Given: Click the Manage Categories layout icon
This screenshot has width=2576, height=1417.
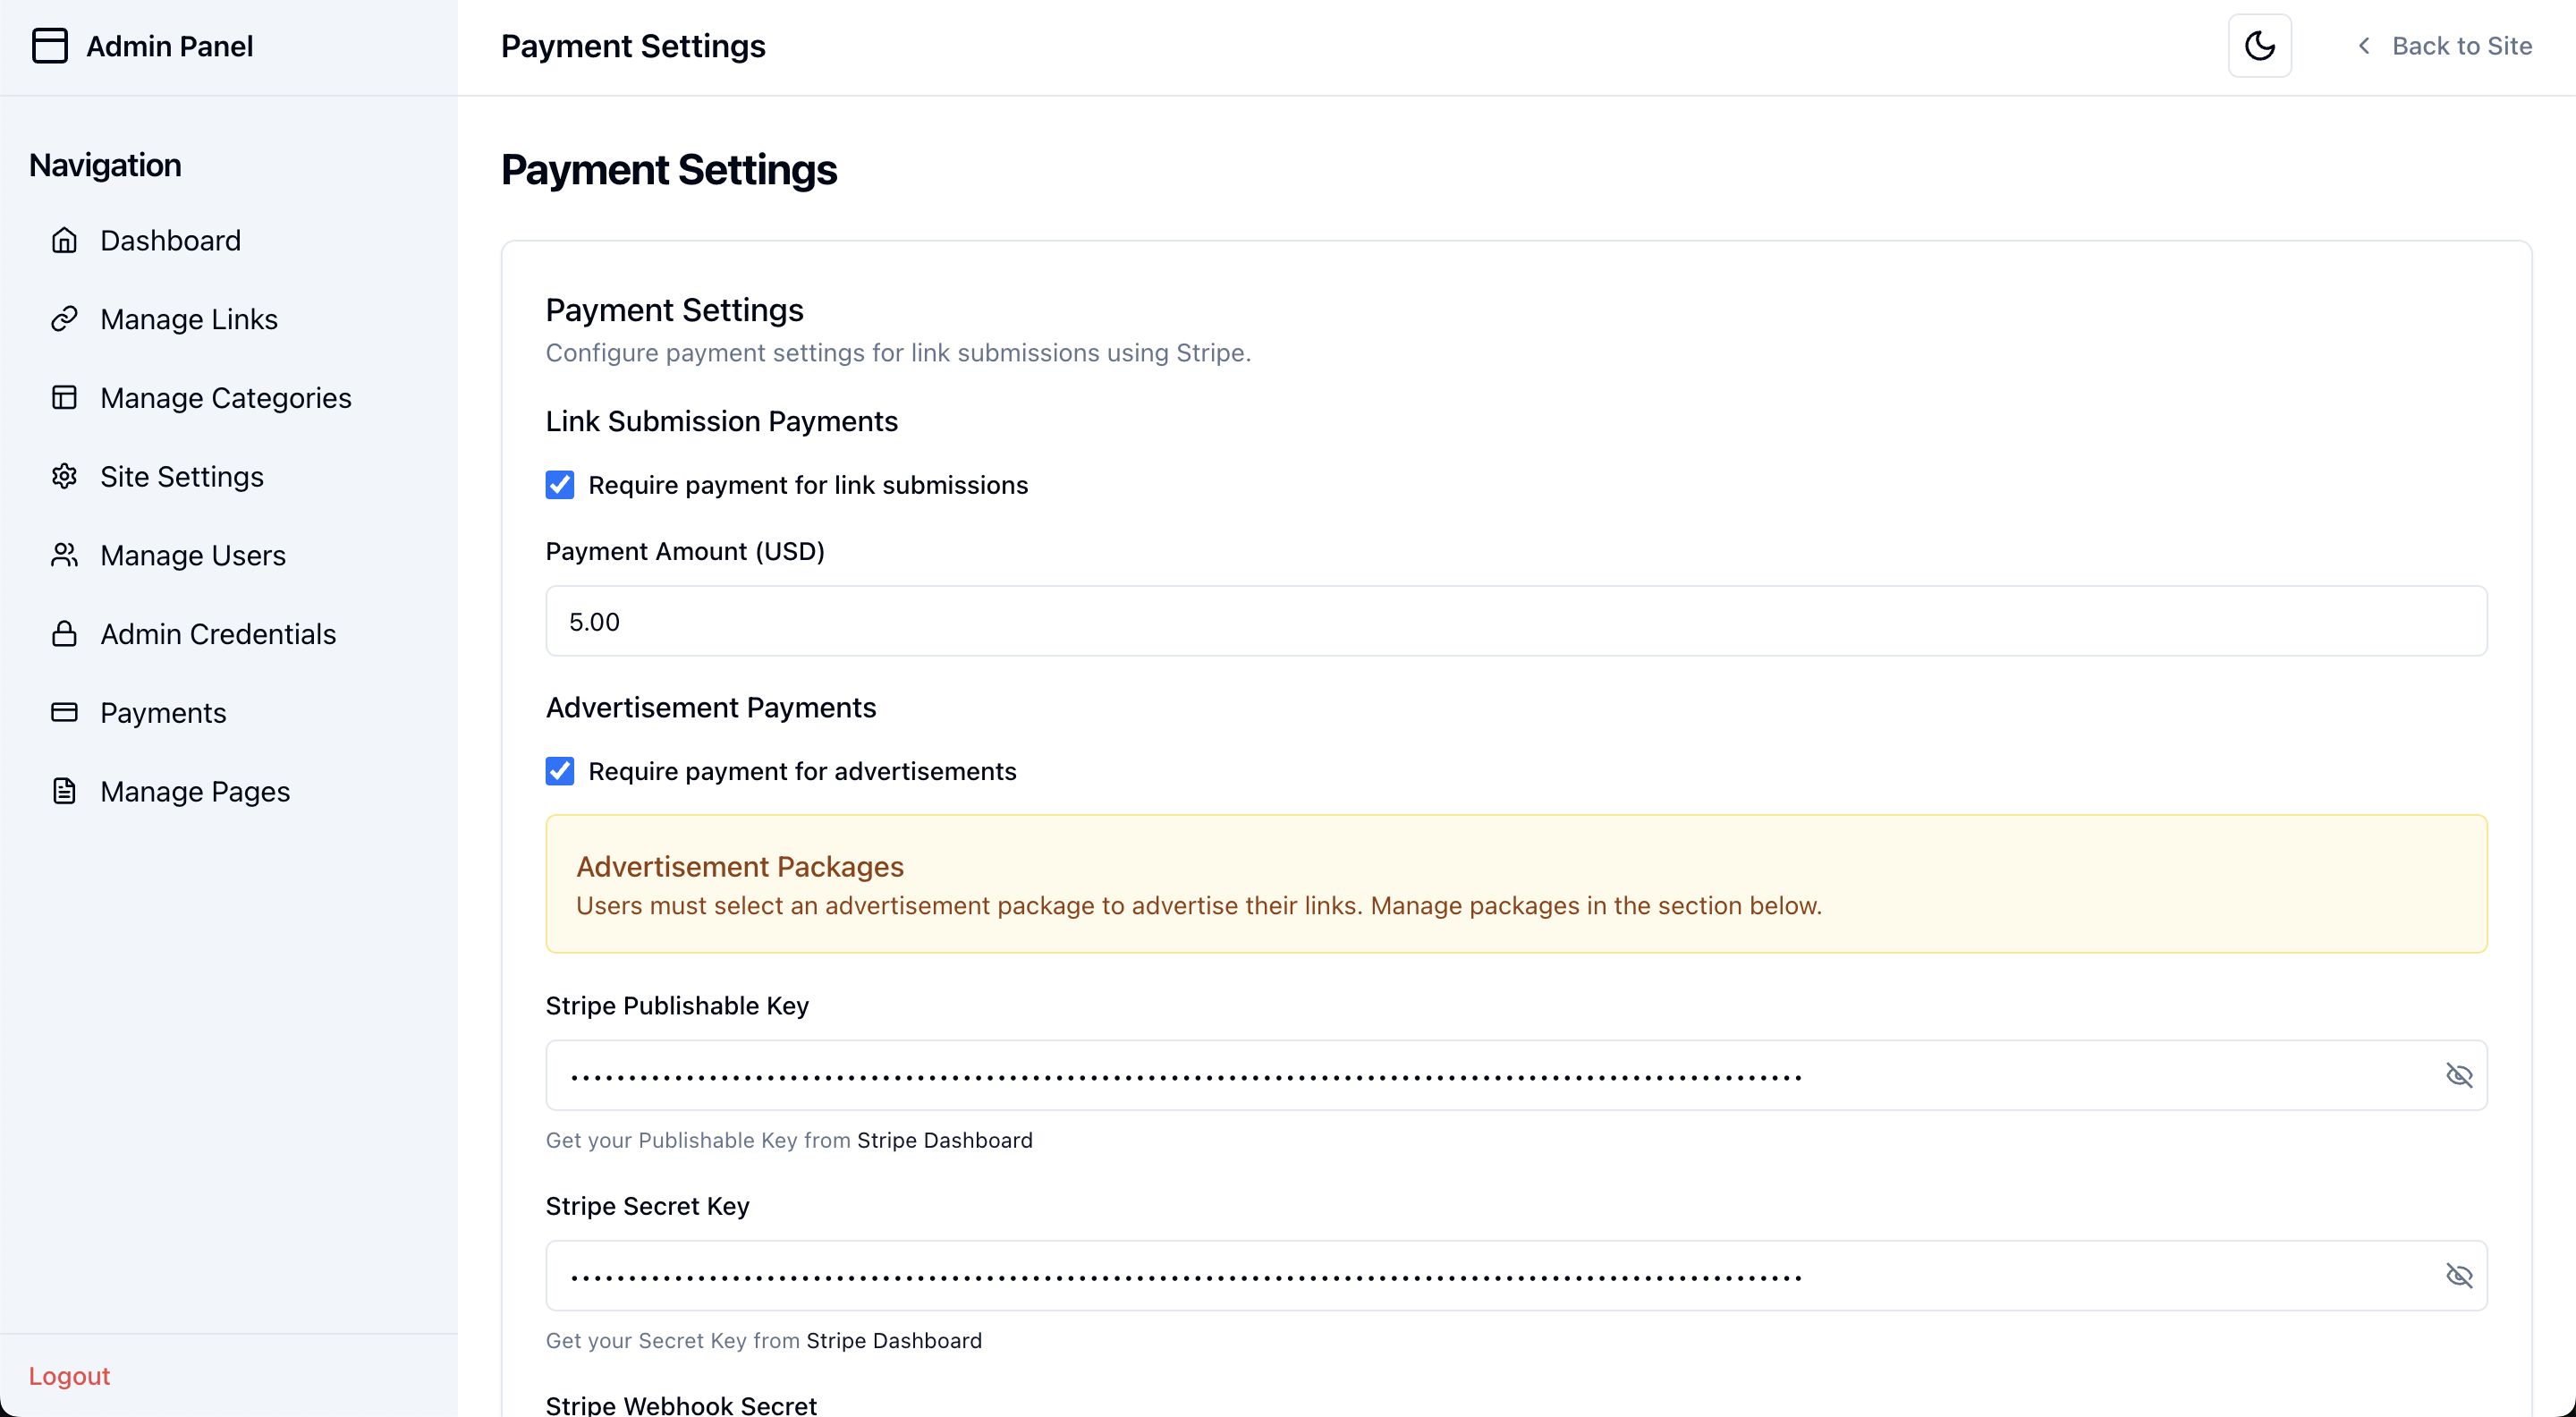Looking at the screenshot, I should click(64, 398).
